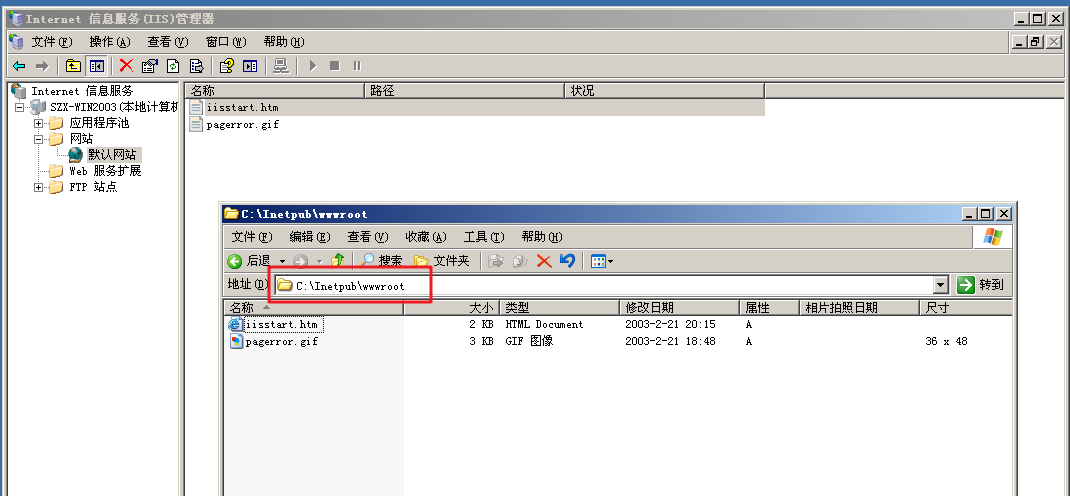This screenshot has height=496, width=1070.
Task: Click the blue Undo arrow in Explorer toolbar
Action: (567, 261)
